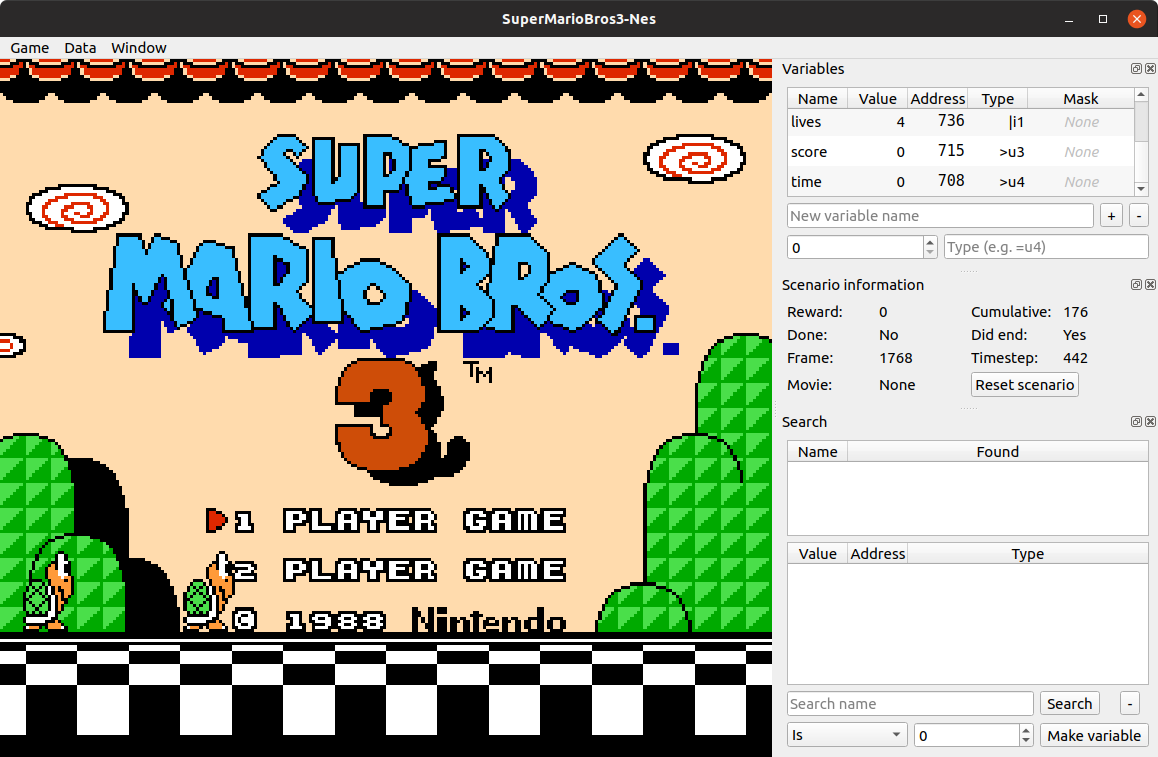This screenshot has height=757, width=1158.
Task: Maximize the SuperMarioBros3-Nes window
Action: pos(1103,19)
